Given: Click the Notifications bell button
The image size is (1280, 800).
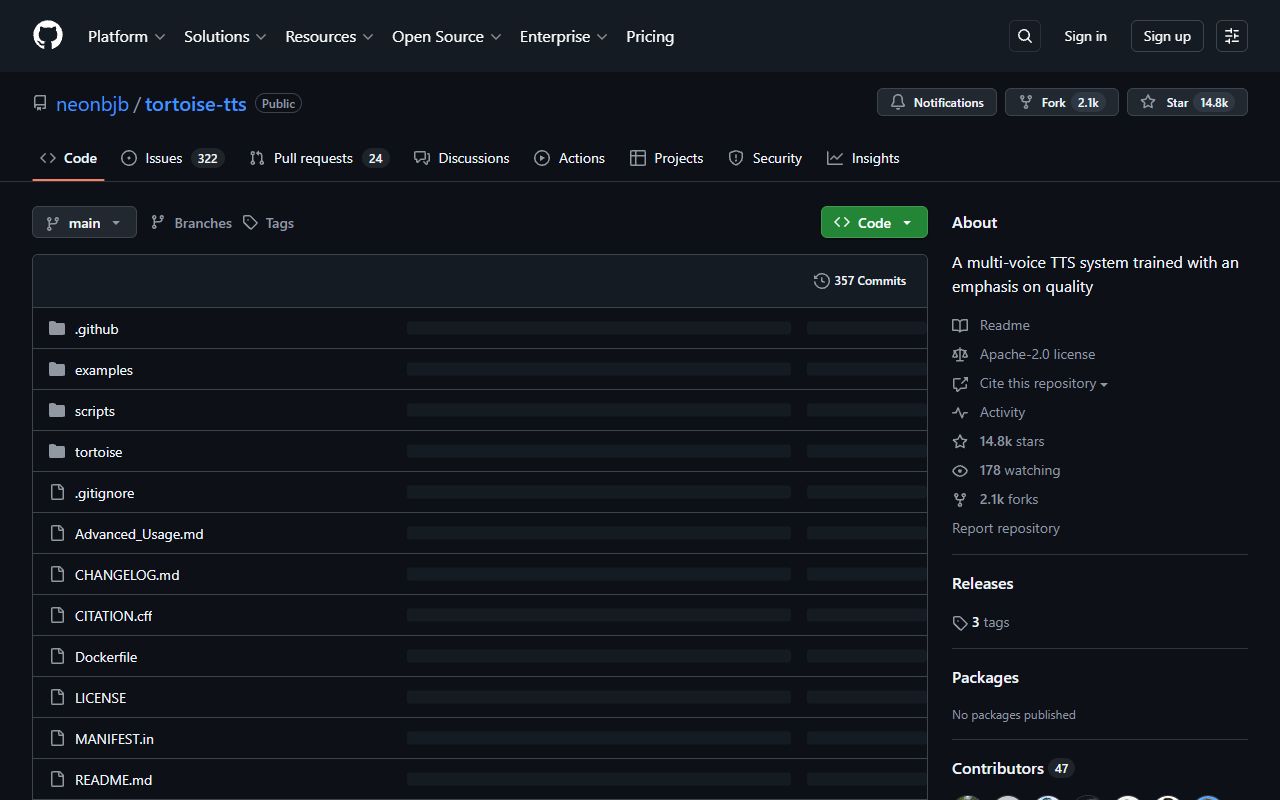Looking at the screenshot, I should pos(937,103).
